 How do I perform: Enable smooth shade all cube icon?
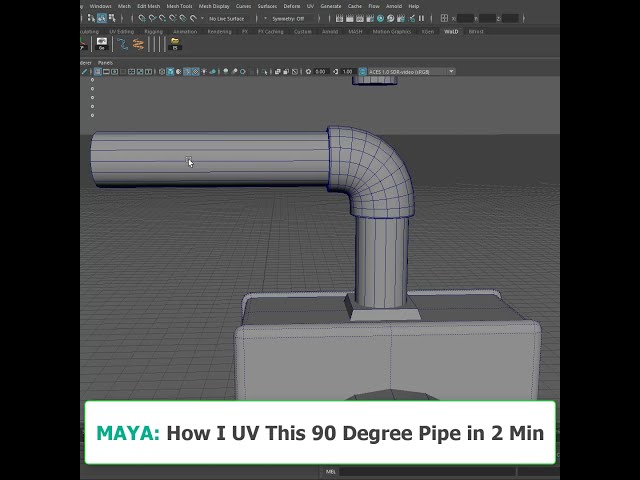pyautogui.click(x=170, y=72)
